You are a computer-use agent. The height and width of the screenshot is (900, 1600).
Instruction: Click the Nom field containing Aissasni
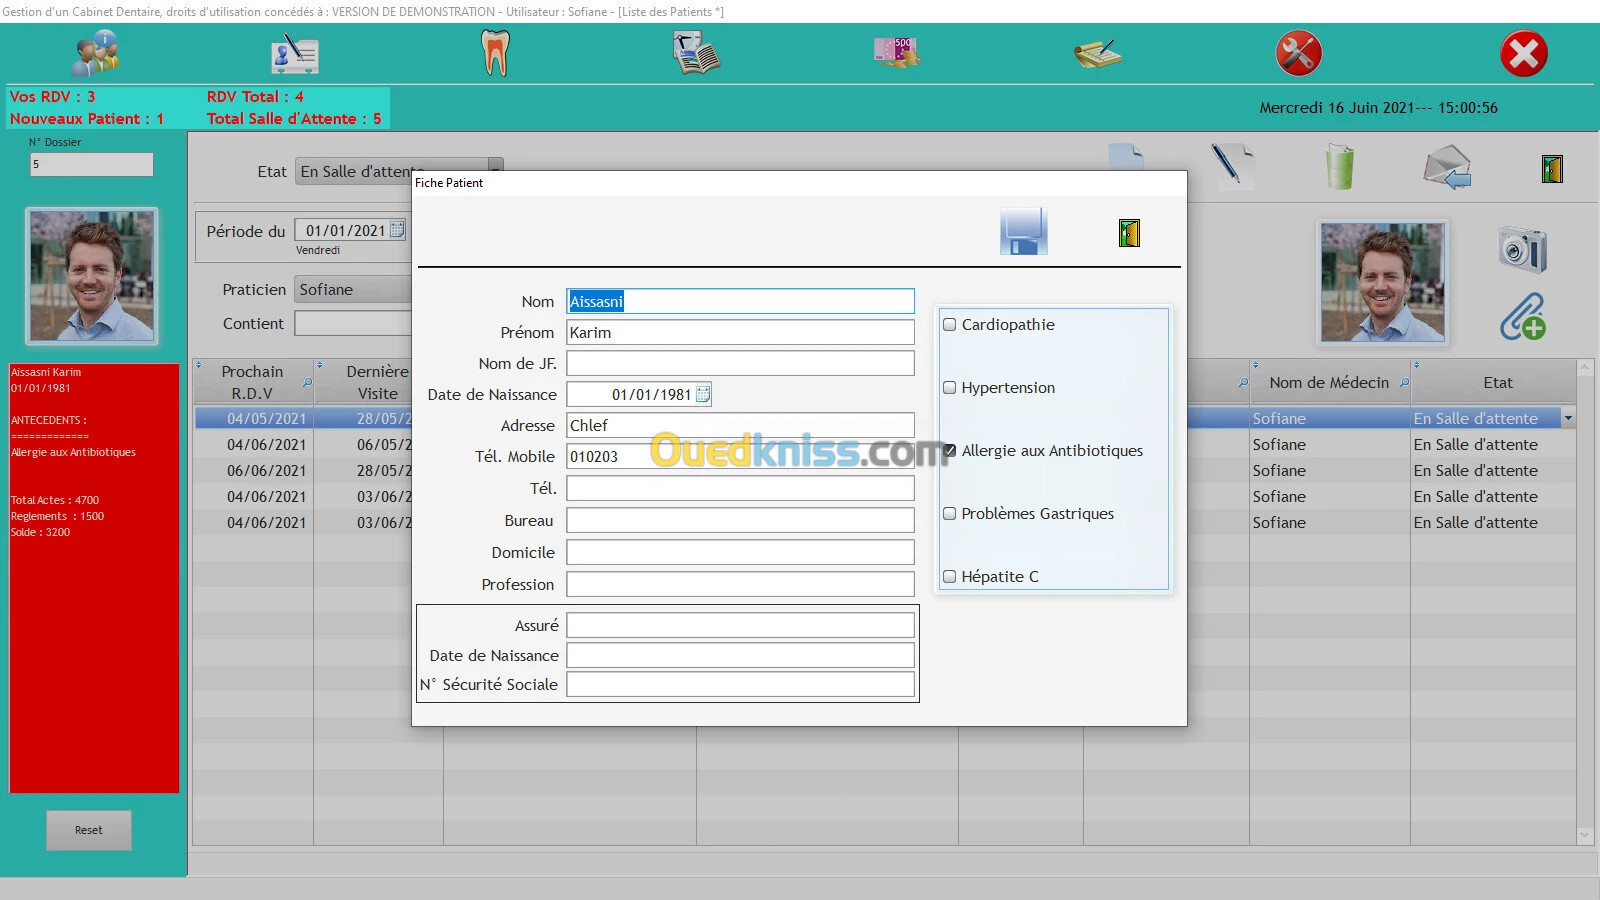[740, 301]
